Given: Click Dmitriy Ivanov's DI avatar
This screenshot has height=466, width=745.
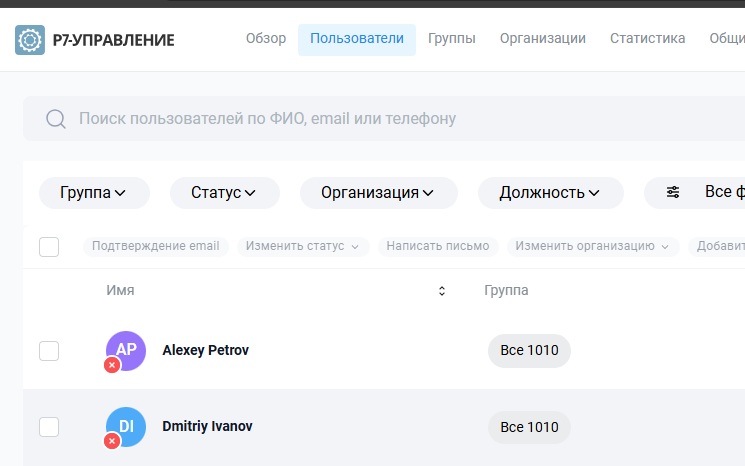Looking at the screenshot, I should pos(126,426).
